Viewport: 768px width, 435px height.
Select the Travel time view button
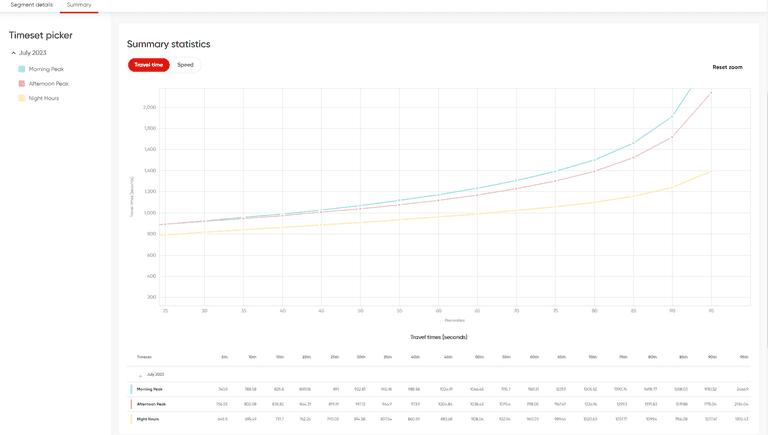(x=148, y=65)
